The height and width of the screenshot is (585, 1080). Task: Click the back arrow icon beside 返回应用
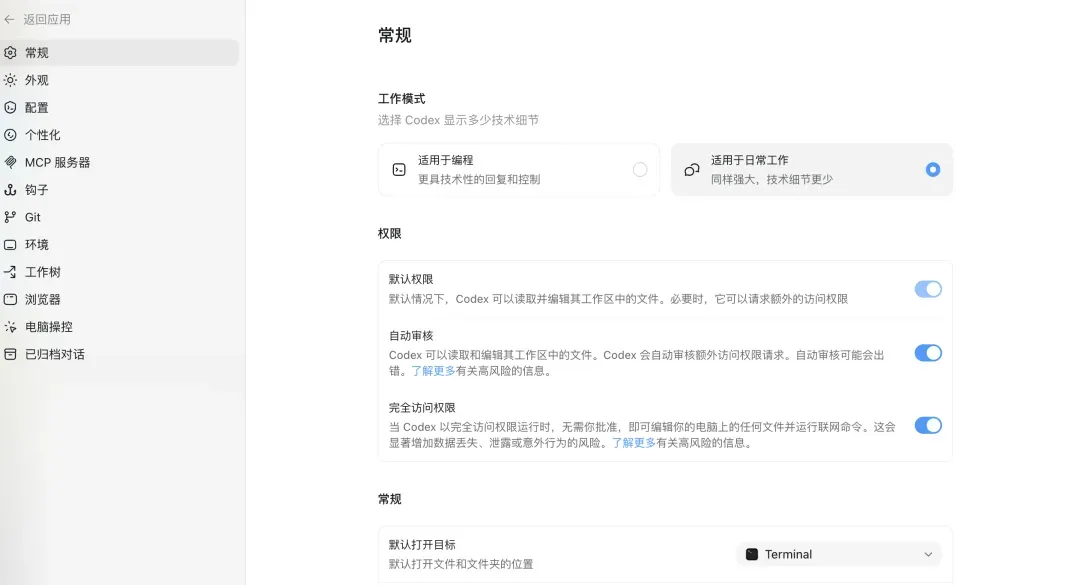pos(10,19)
